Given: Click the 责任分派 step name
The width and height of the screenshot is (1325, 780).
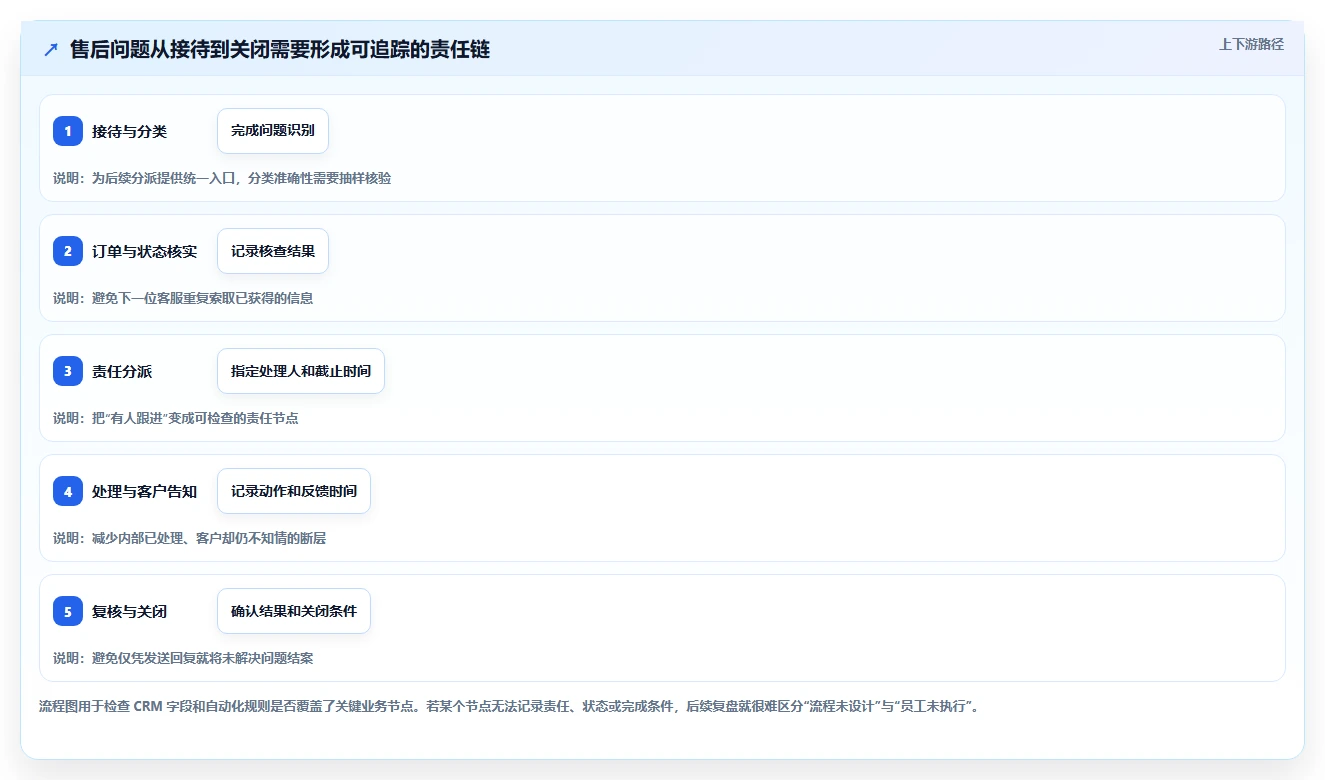Looking at the screenshot, I should [122, 371].
